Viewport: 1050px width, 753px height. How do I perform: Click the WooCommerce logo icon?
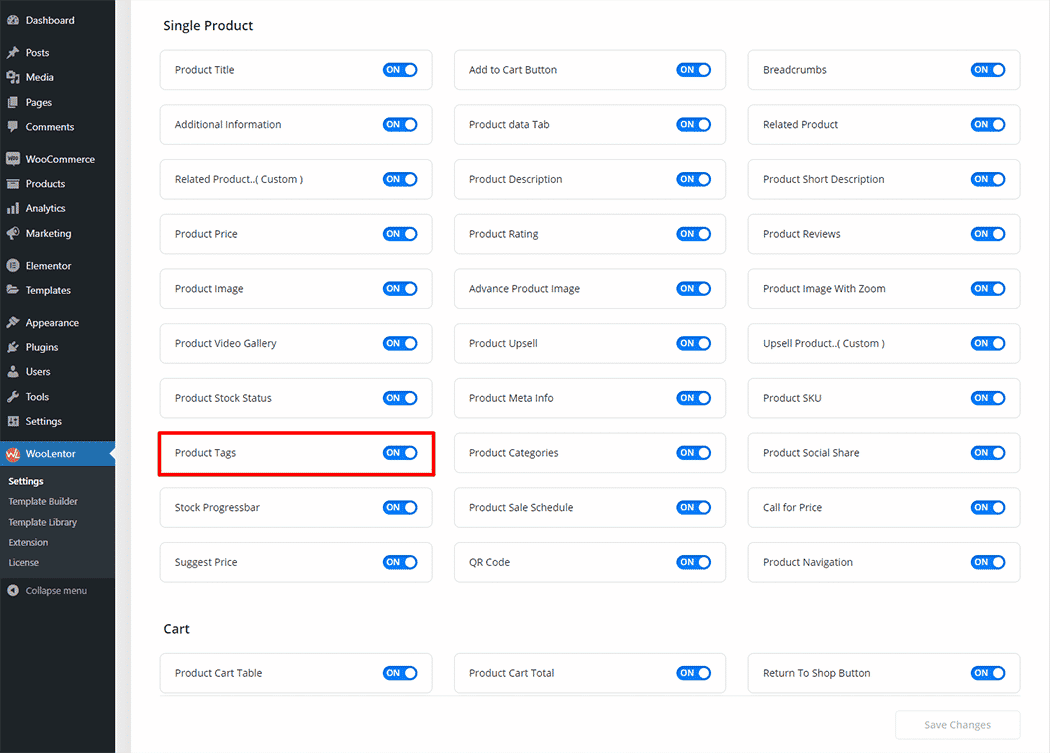[x=13, y=159]
